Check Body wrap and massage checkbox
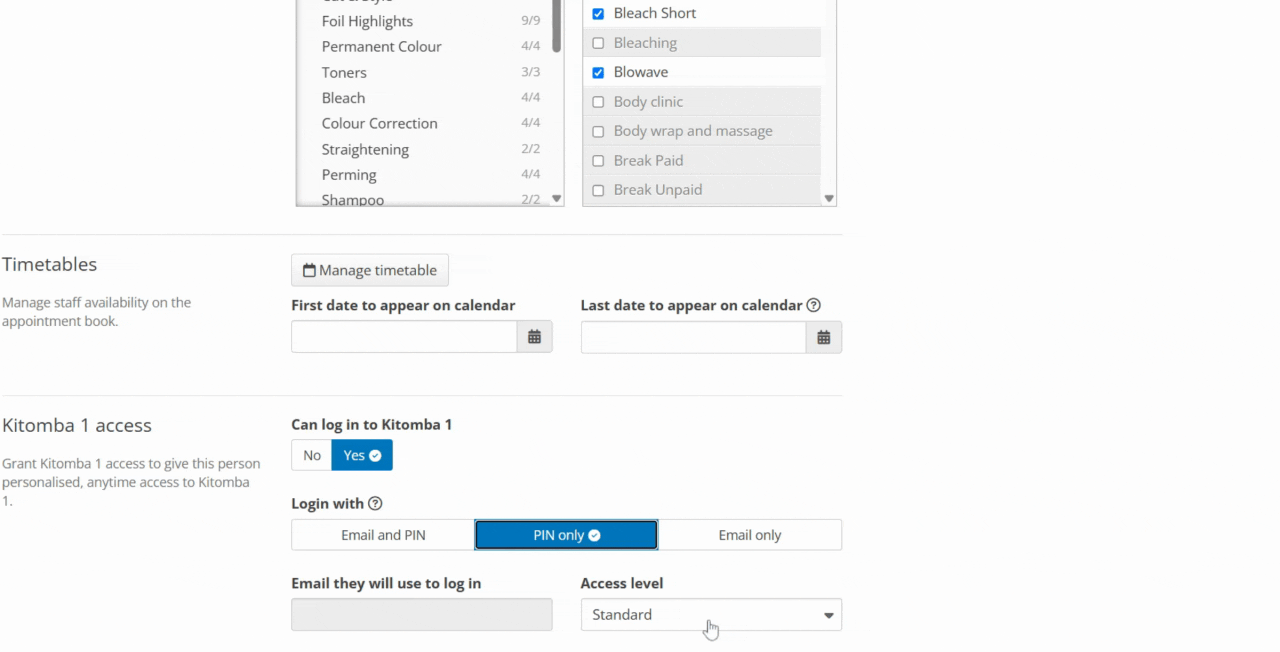1280x652 pixels. click(x=598, y=131)
